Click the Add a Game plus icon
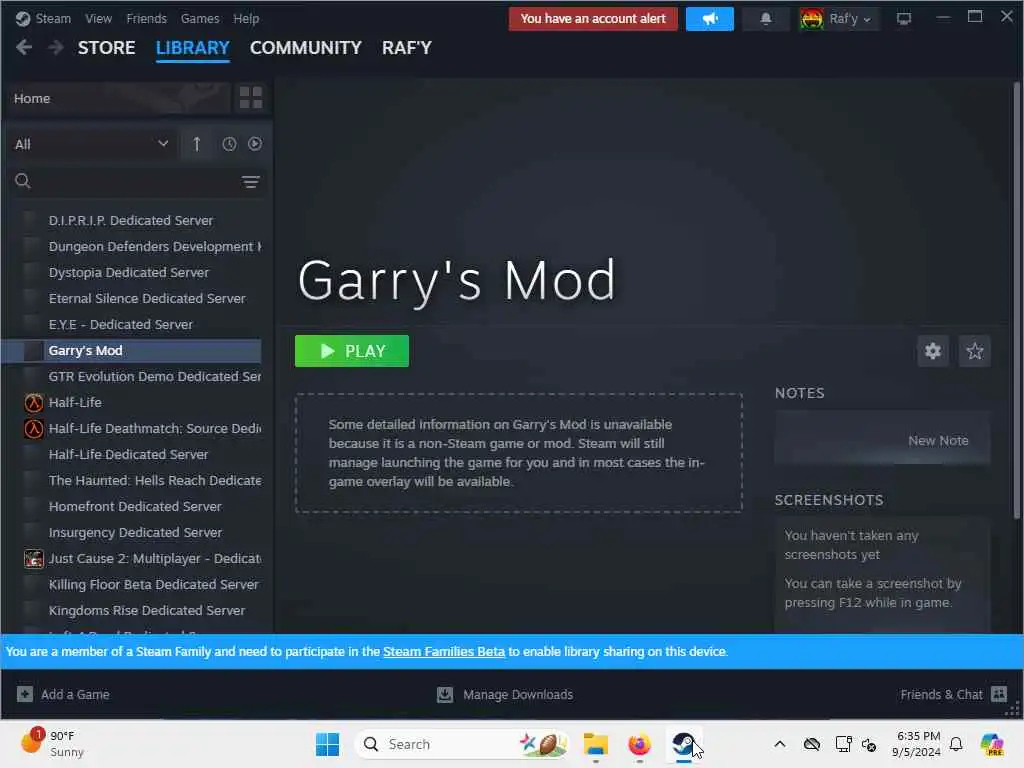Screen dimensions: 1024x768 [25, 694]
